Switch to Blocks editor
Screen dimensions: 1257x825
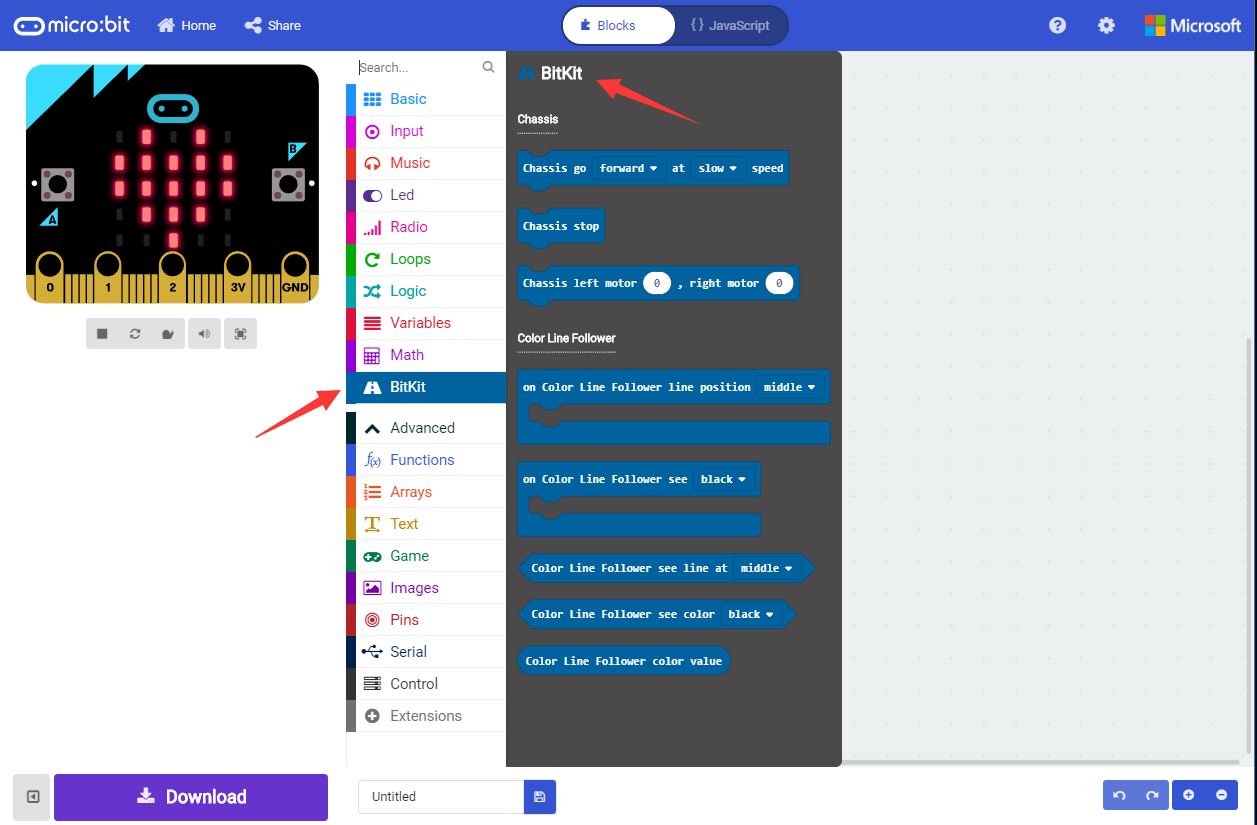pos(619,26)
